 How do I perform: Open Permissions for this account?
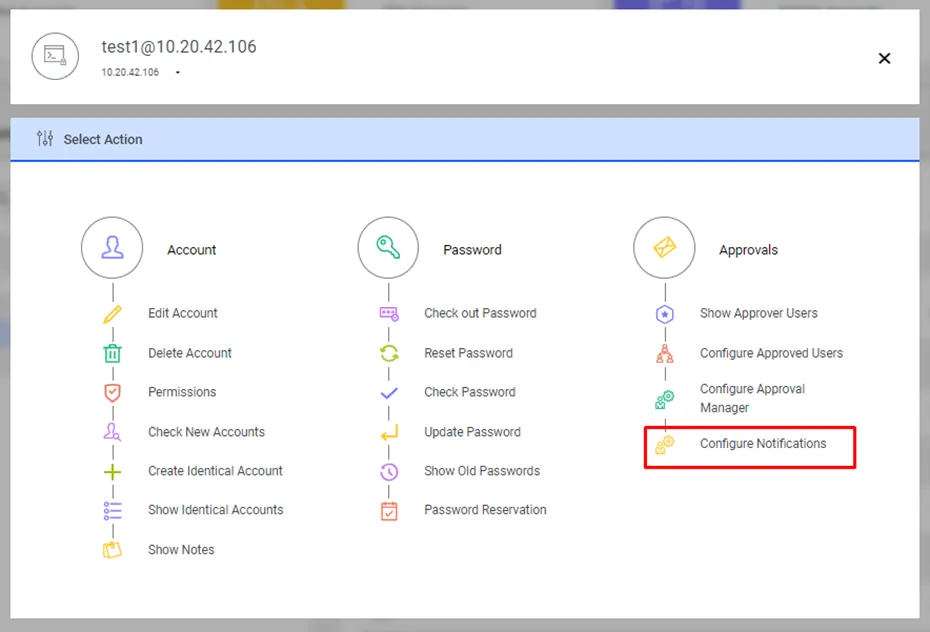[182, 392]
